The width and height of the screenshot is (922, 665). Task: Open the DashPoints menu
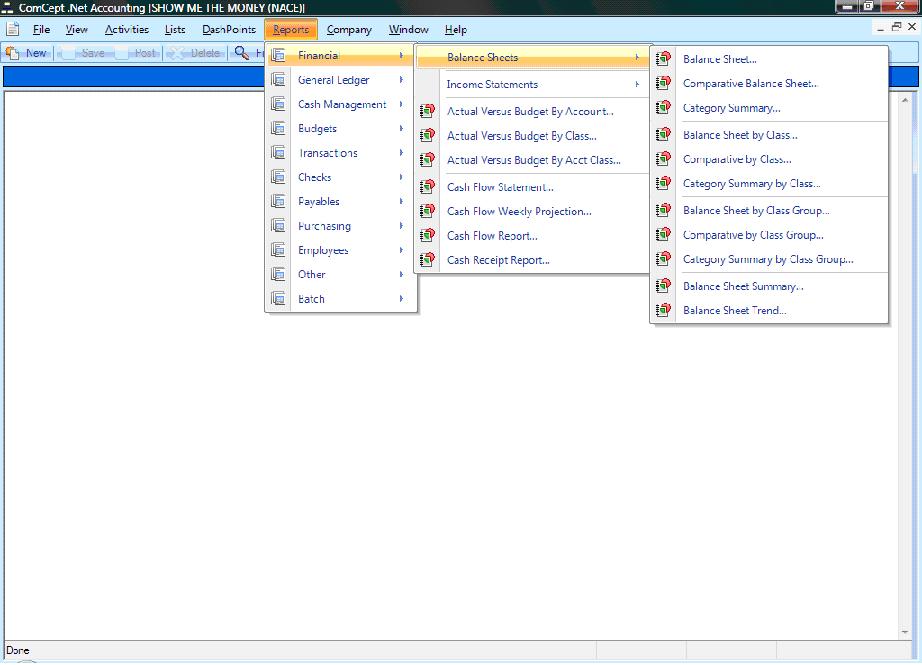(229, 30)
